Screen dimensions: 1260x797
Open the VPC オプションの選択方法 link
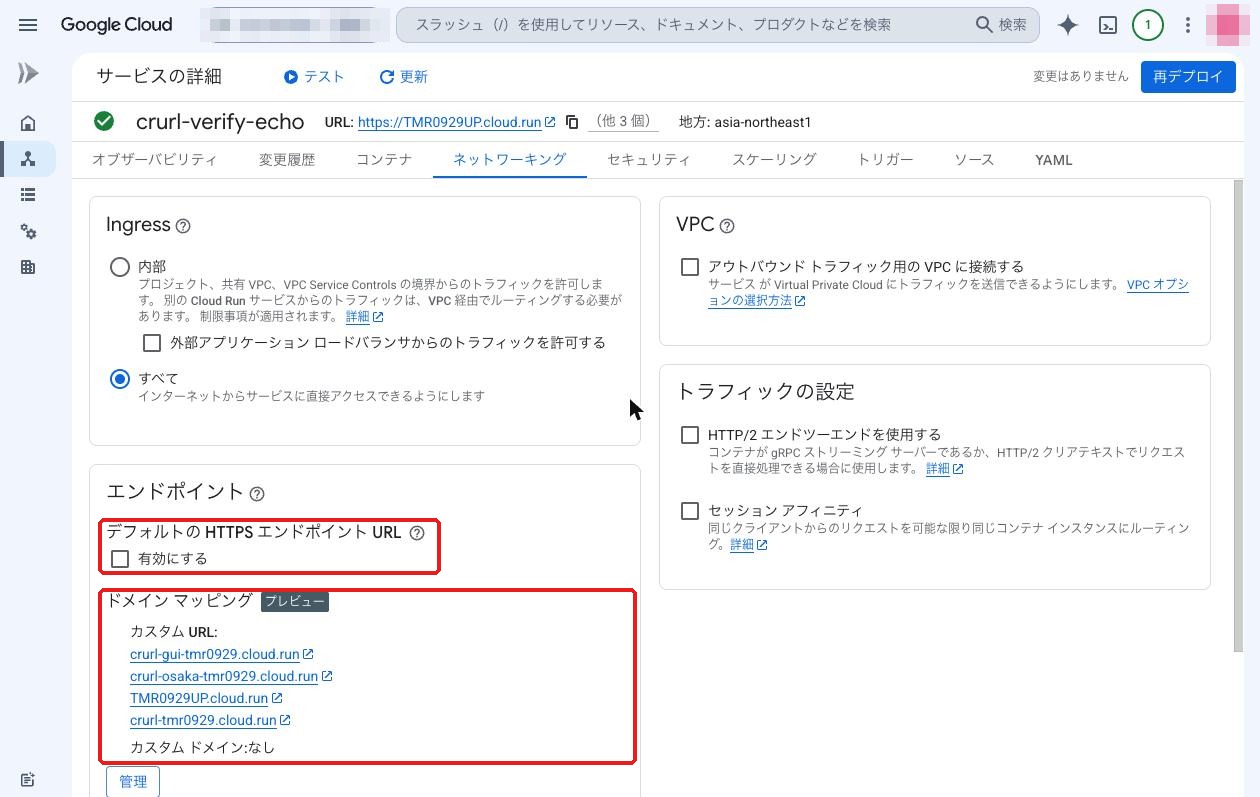[948, 292]
